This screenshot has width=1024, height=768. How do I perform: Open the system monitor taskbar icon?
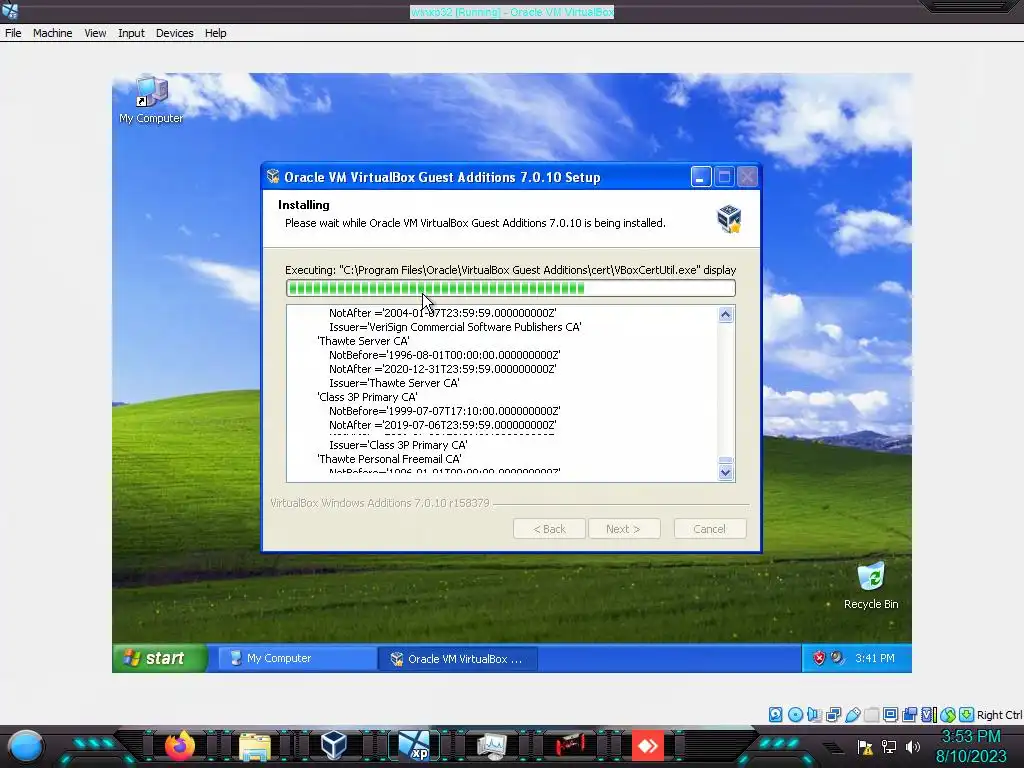pyautogui.click(x=491, y=746)
